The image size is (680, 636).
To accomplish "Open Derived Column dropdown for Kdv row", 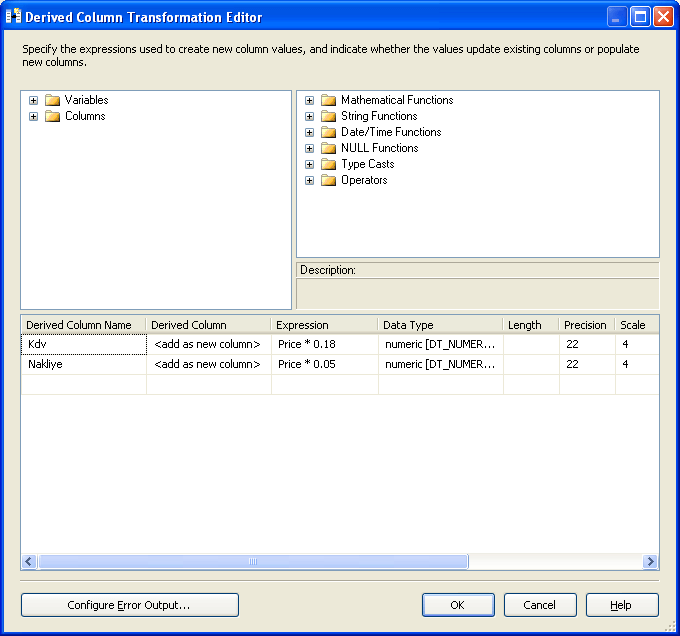I will coord(209,344).
